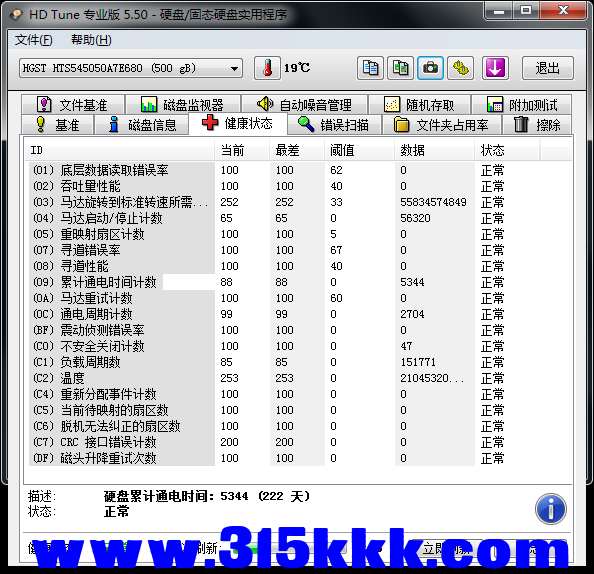Open the options gear icon
This screenshot has height=574, width=594.
pyautogui.click(x=461, y=68)
